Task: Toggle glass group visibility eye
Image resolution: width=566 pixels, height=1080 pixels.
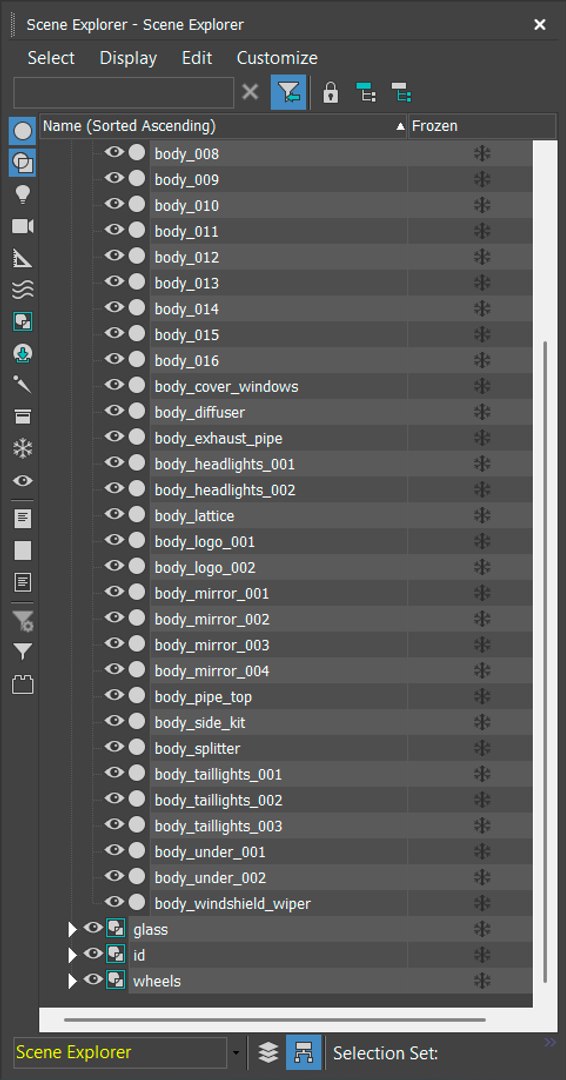Action: (93, 928)
